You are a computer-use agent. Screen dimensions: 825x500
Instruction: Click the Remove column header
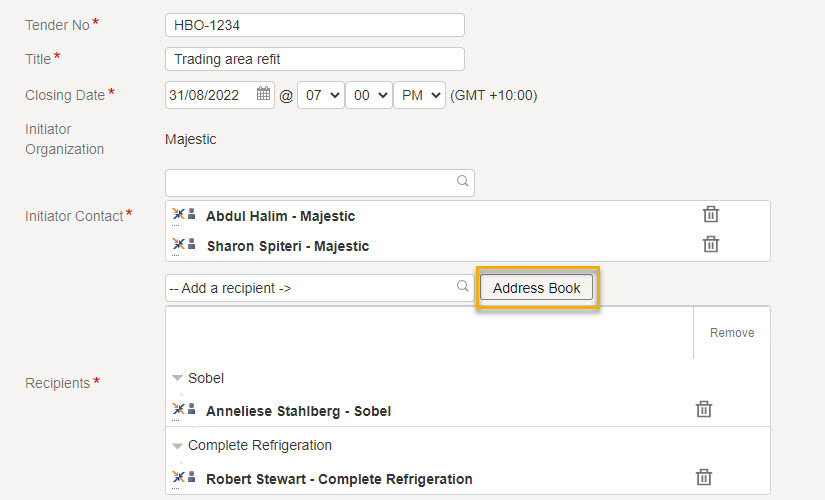[732, 333]
